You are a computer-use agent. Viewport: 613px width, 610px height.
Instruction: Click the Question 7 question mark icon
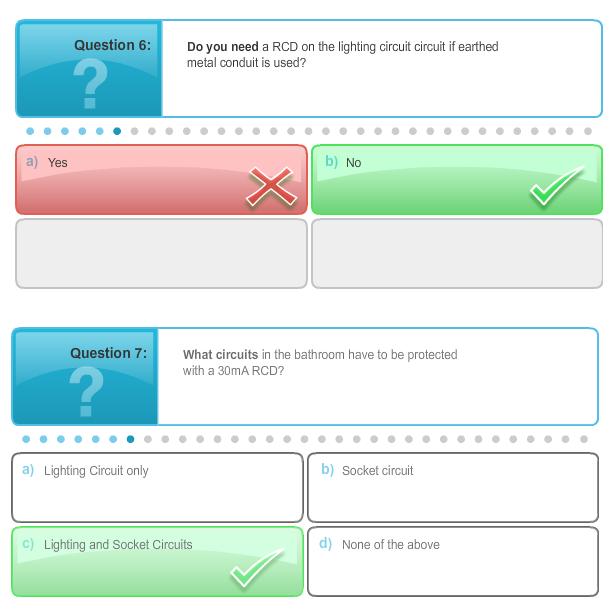tap(86, 393)
